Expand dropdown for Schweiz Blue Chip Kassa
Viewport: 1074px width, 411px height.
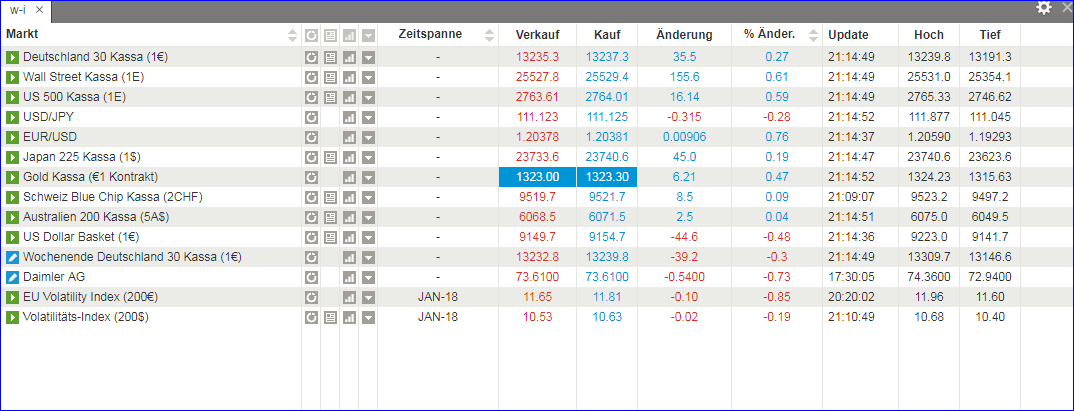pos(368,197)
